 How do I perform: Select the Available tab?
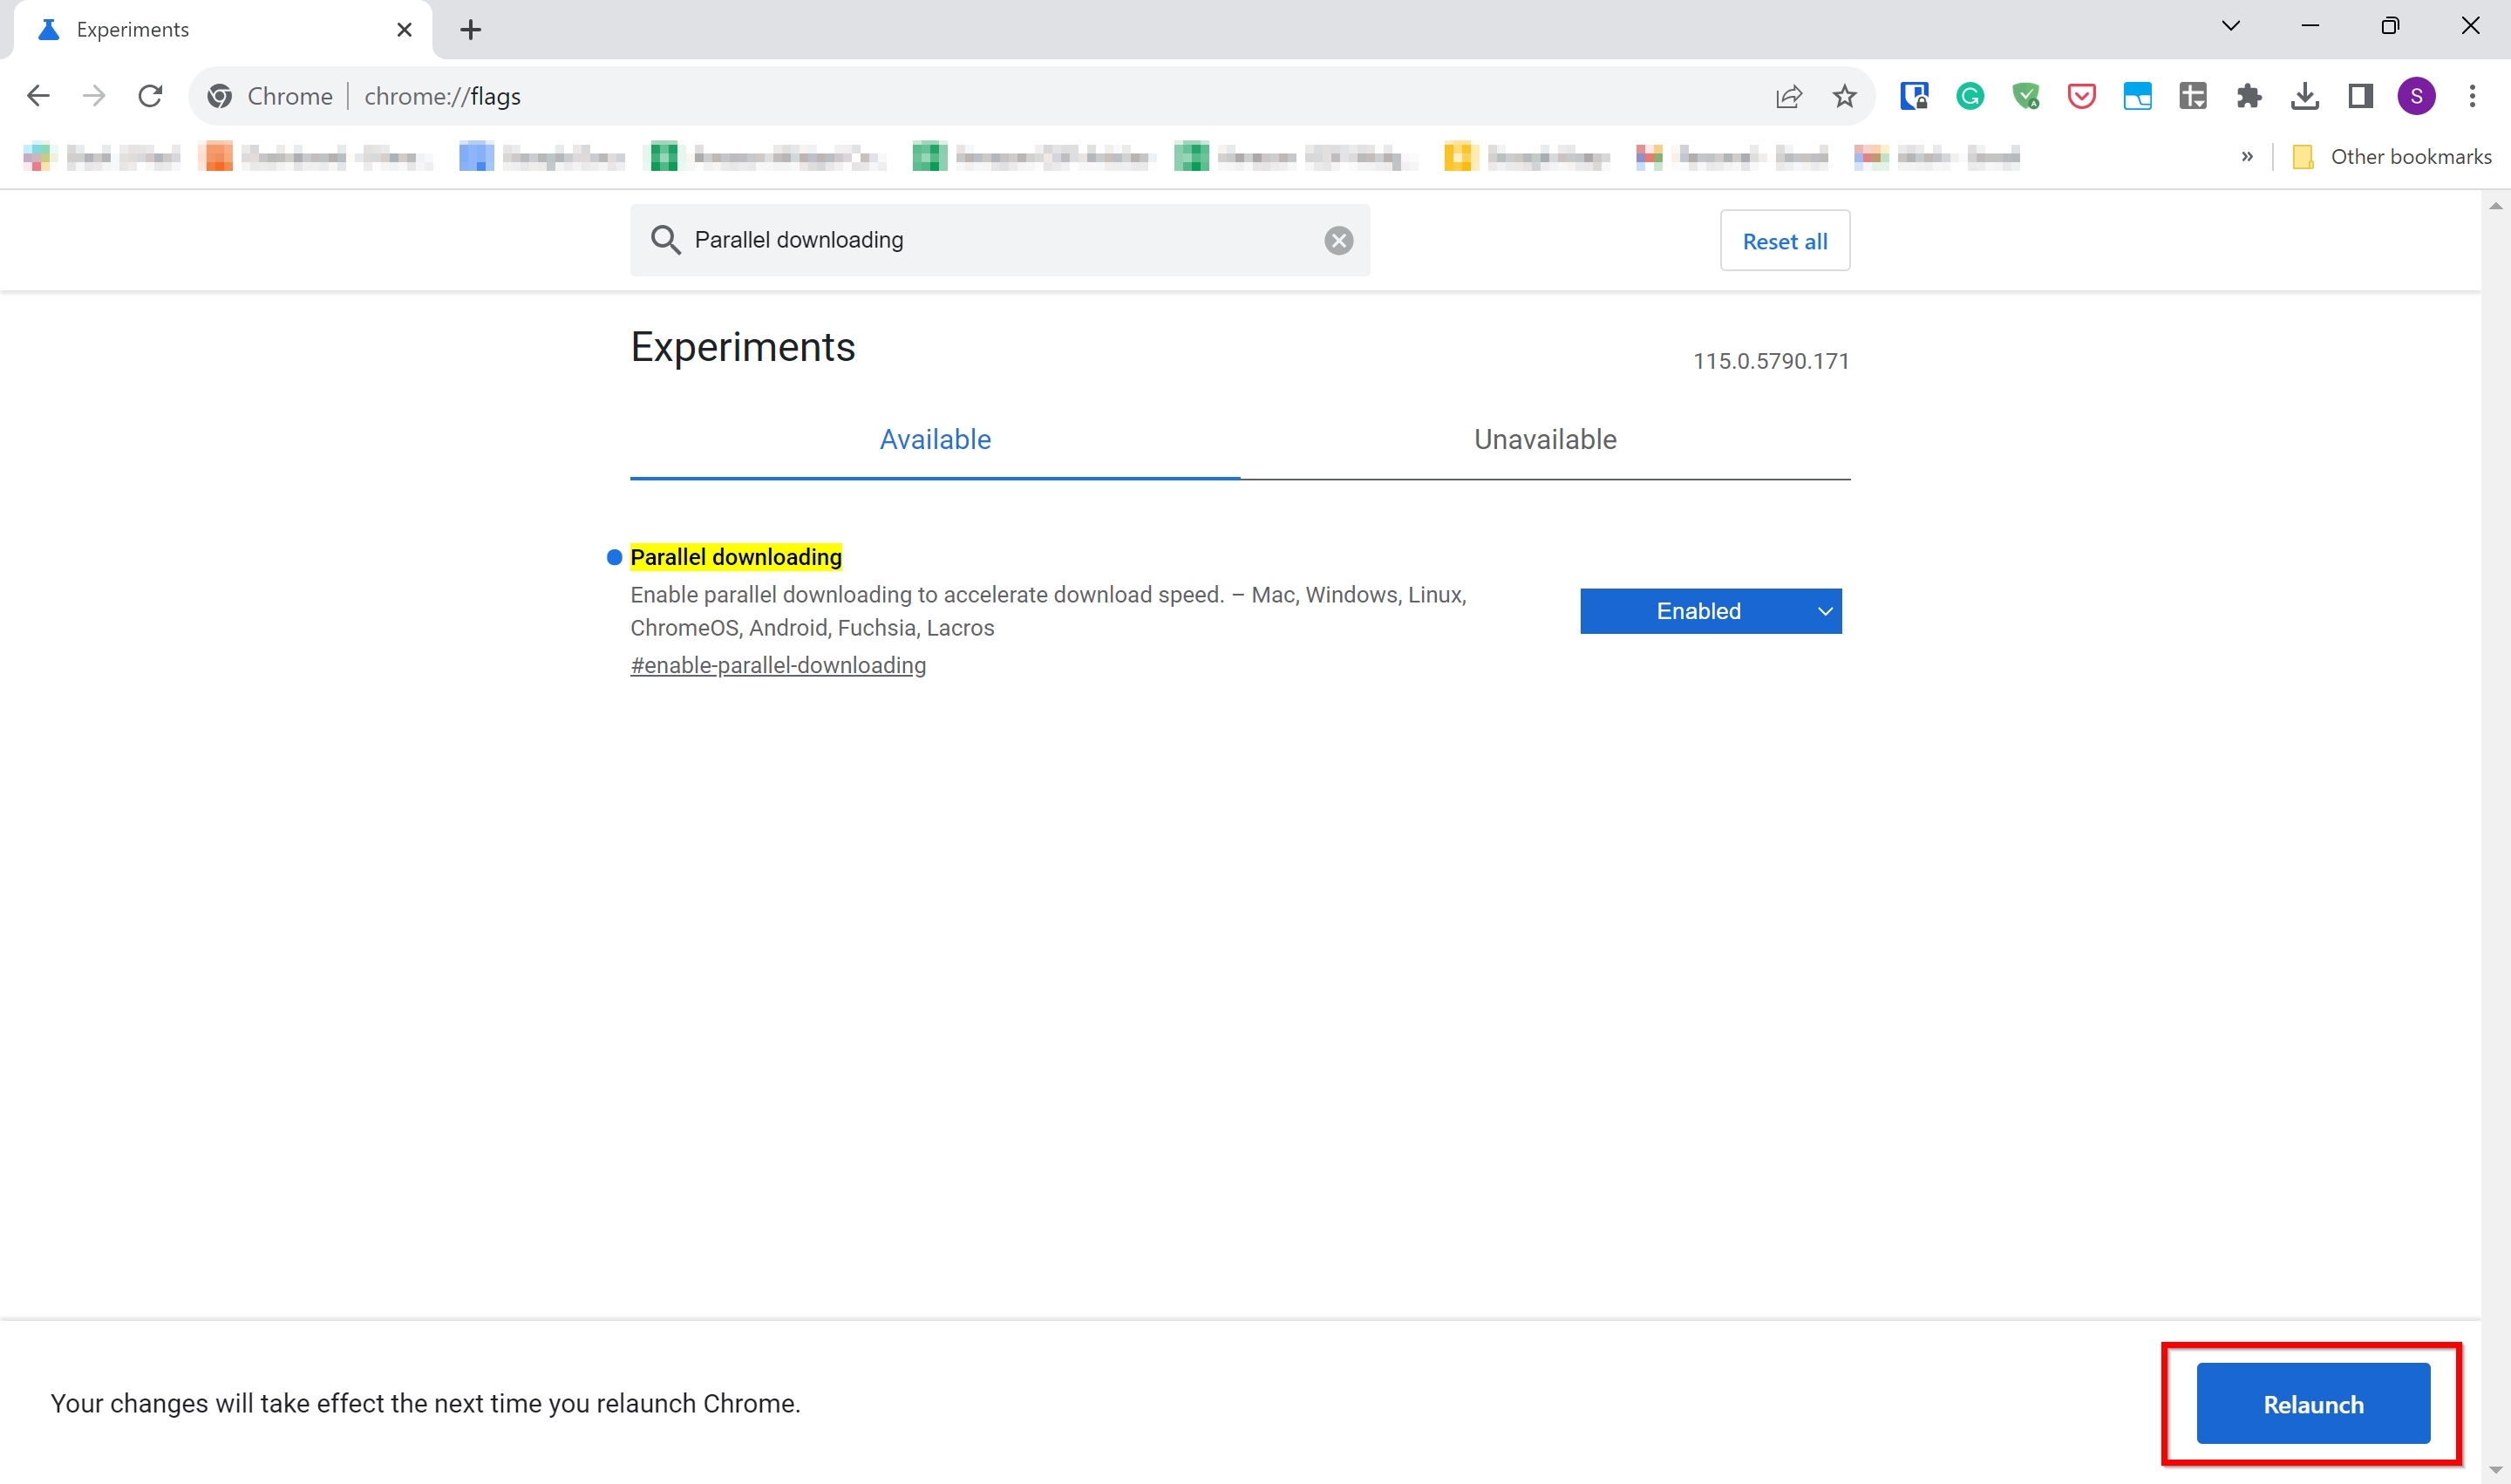[934, 439]
